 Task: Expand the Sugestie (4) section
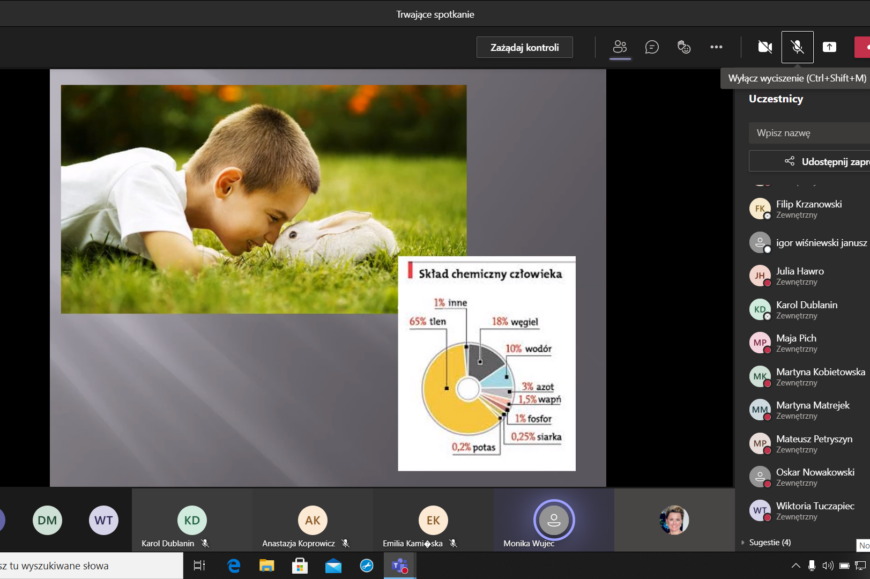(766, 542)
